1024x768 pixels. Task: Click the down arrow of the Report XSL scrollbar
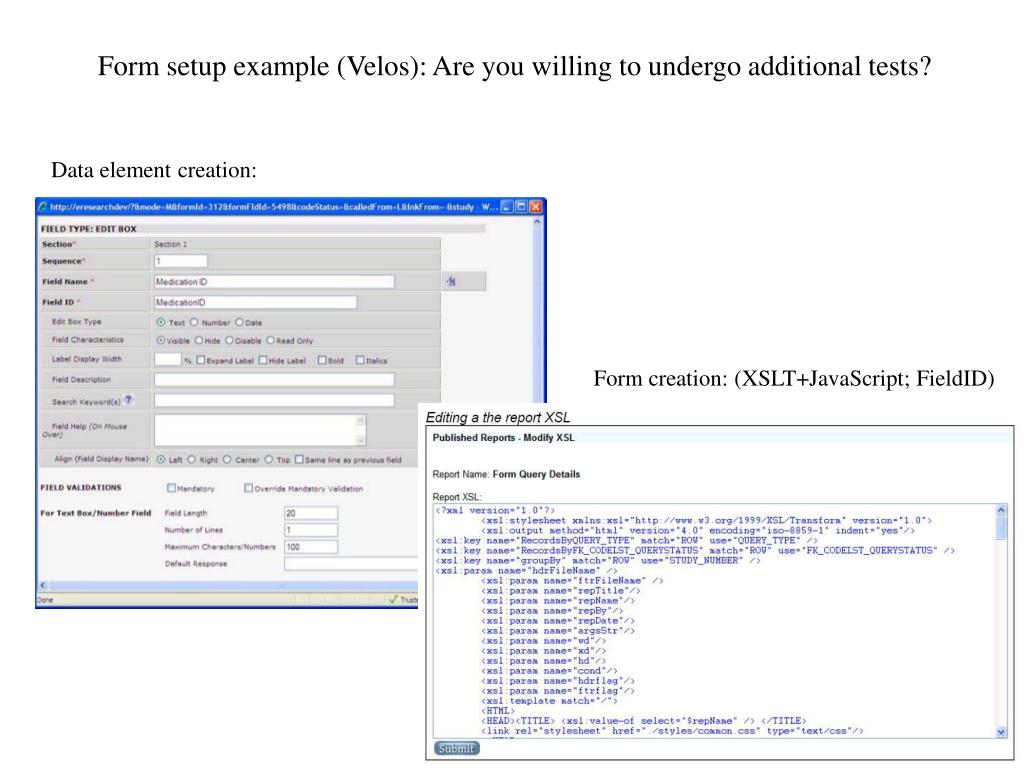(x=1002, y=732)
